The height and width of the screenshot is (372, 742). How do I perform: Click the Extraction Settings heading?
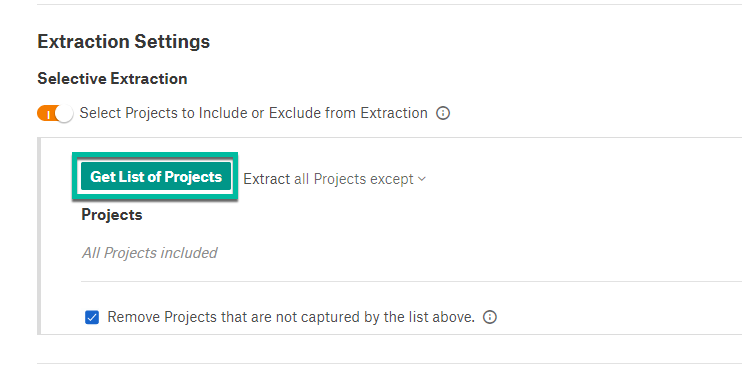(x=124, y=42)
